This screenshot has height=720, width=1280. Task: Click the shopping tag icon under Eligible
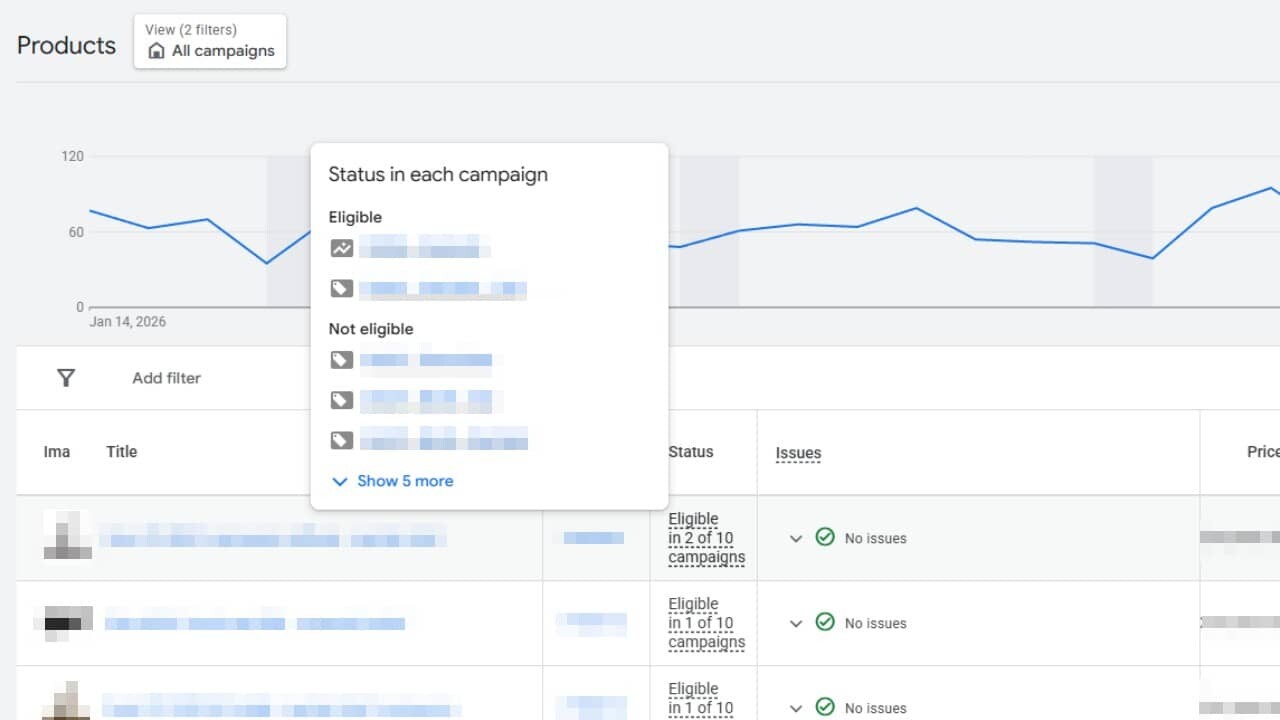point(342,289)
